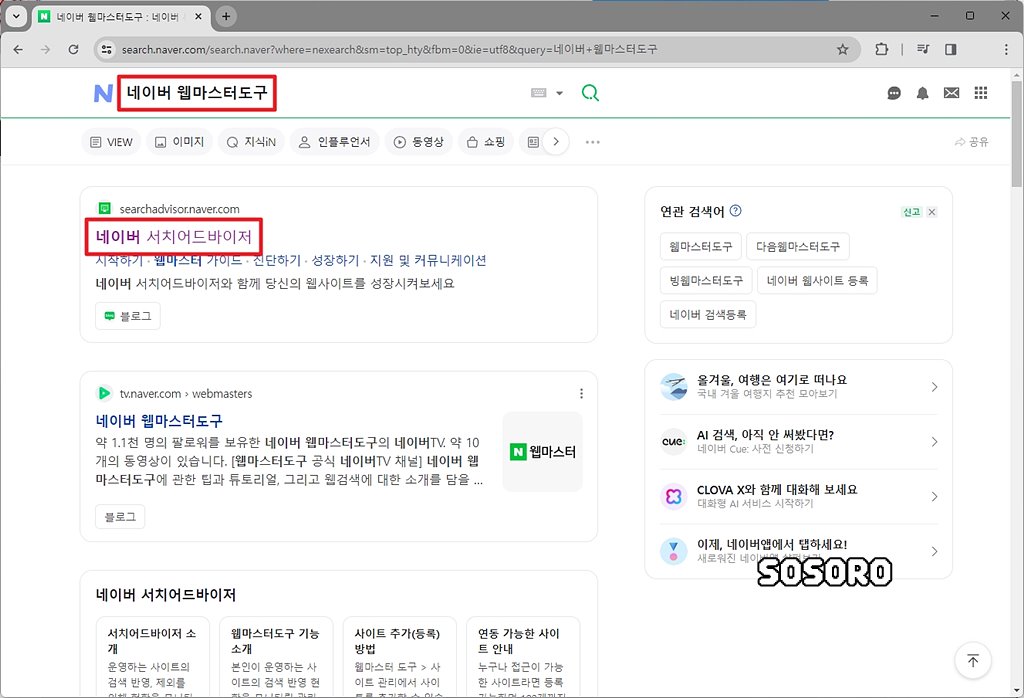The image size is (1024, 698).
Task: Click the address bar URL
Action: click(x=389, y=50)
